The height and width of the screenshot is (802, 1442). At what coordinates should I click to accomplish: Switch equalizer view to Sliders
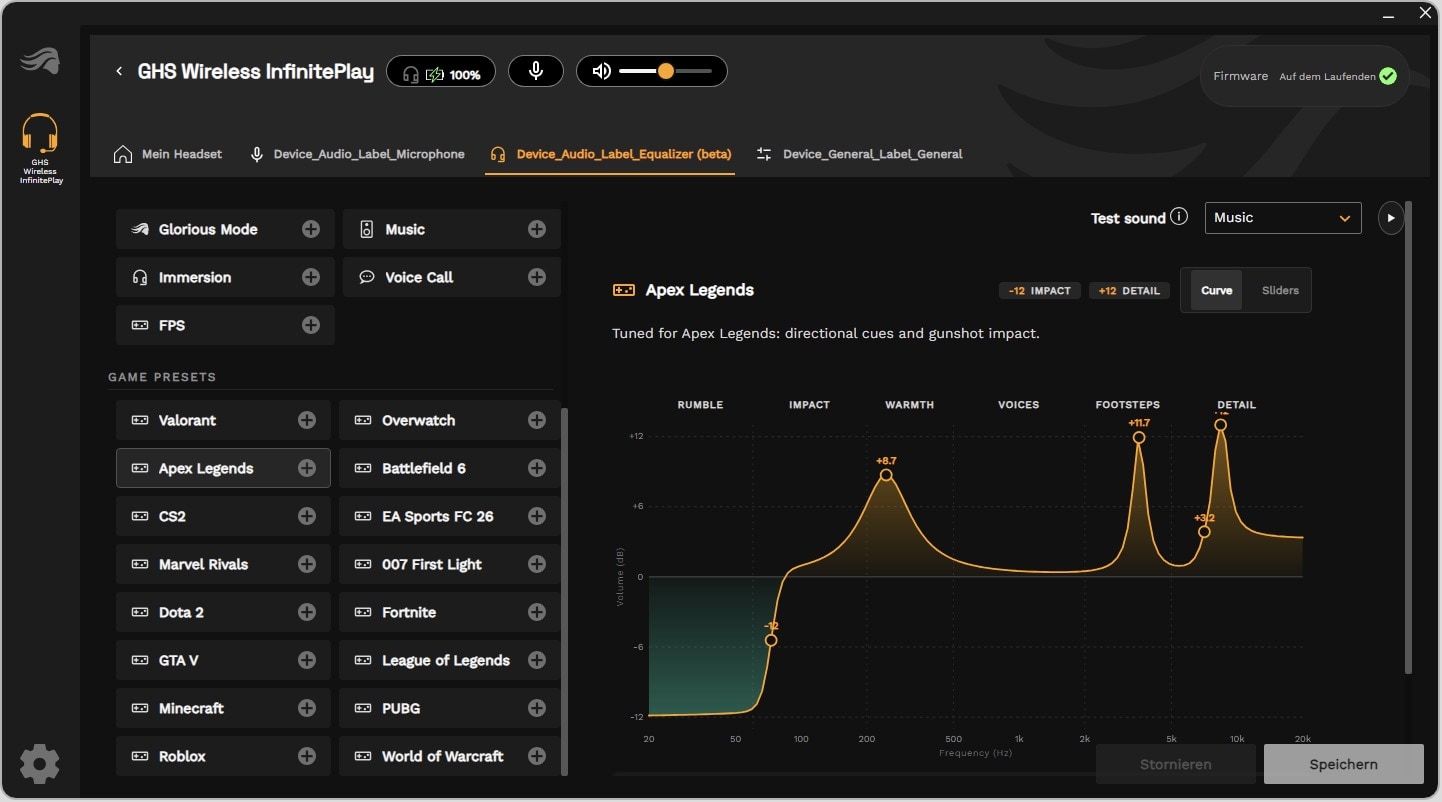point(1280,290)
